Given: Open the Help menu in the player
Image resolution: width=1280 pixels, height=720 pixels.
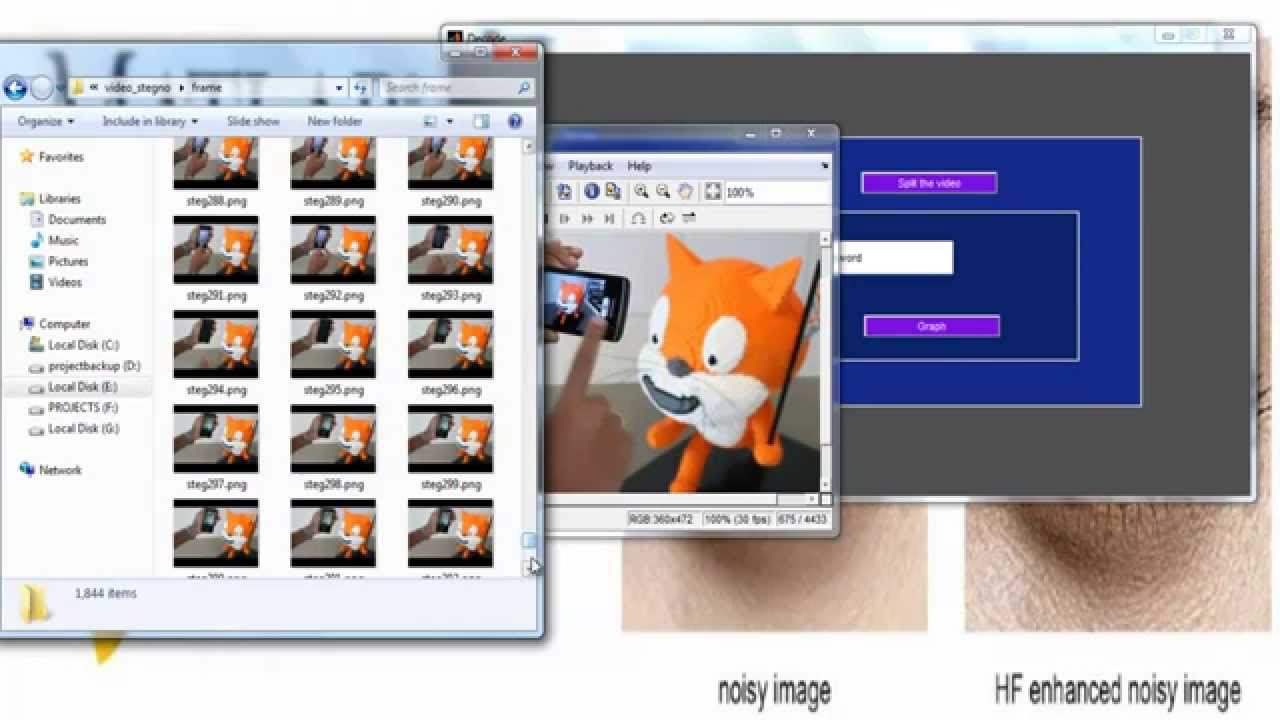Looking at the screenshot, I should 639,166.
